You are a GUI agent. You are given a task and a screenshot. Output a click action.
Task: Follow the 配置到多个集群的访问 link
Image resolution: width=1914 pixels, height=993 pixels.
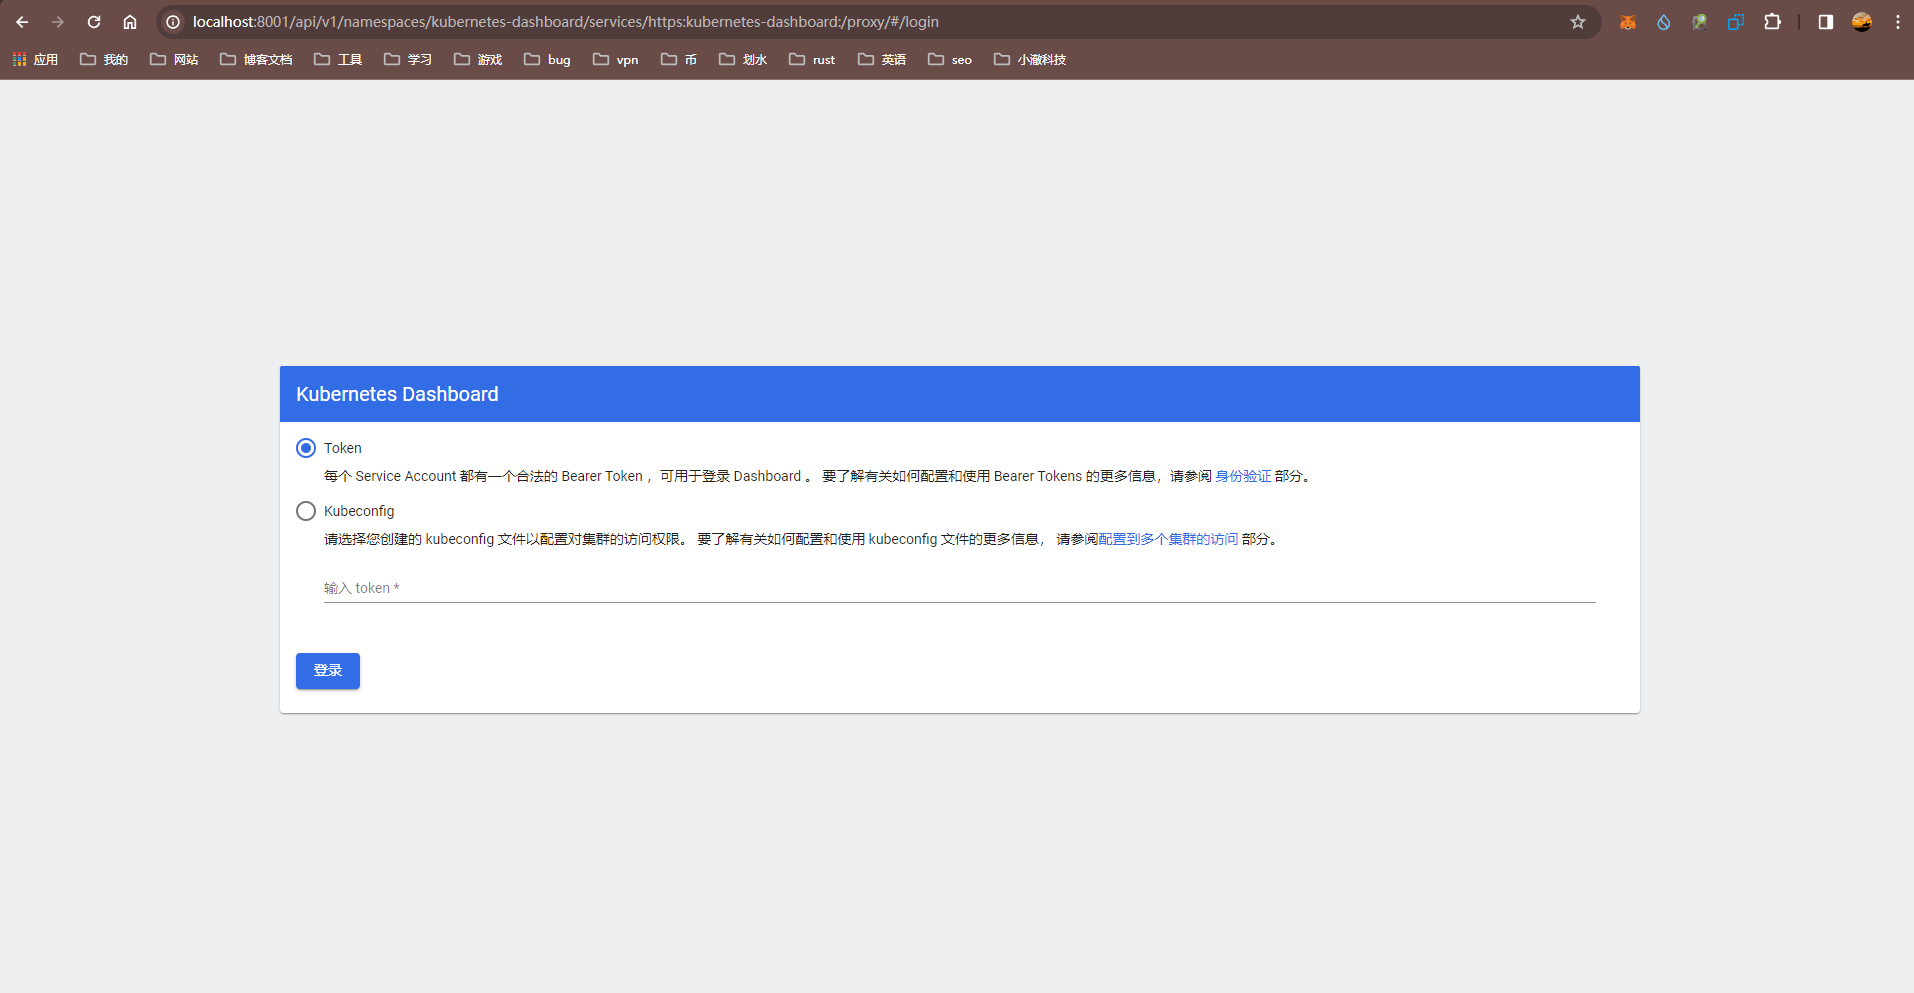pos(1168,540)
